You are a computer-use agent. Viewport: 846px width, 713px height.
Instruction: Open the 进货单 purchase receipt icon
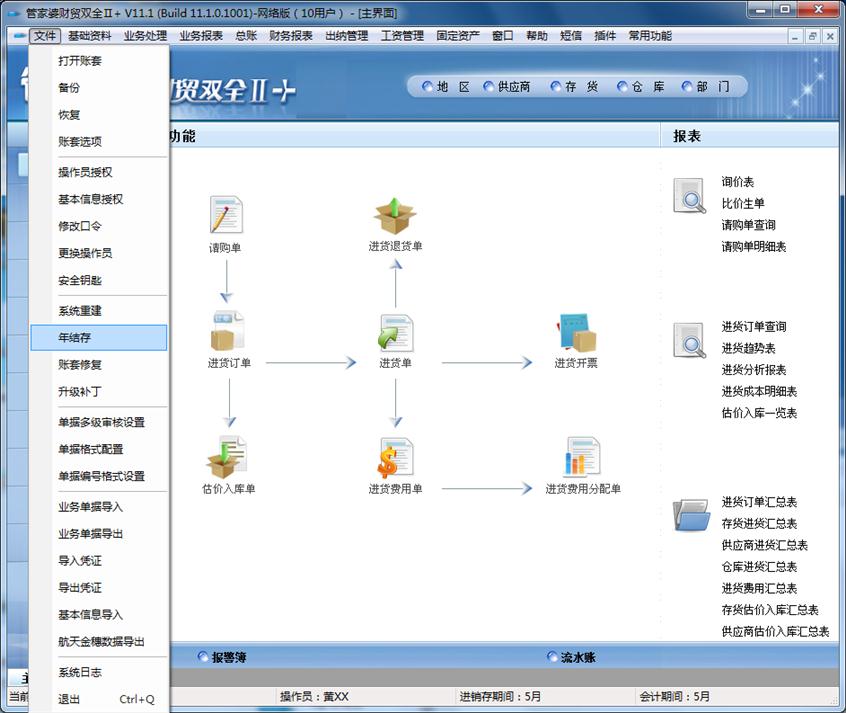[395, 333]
